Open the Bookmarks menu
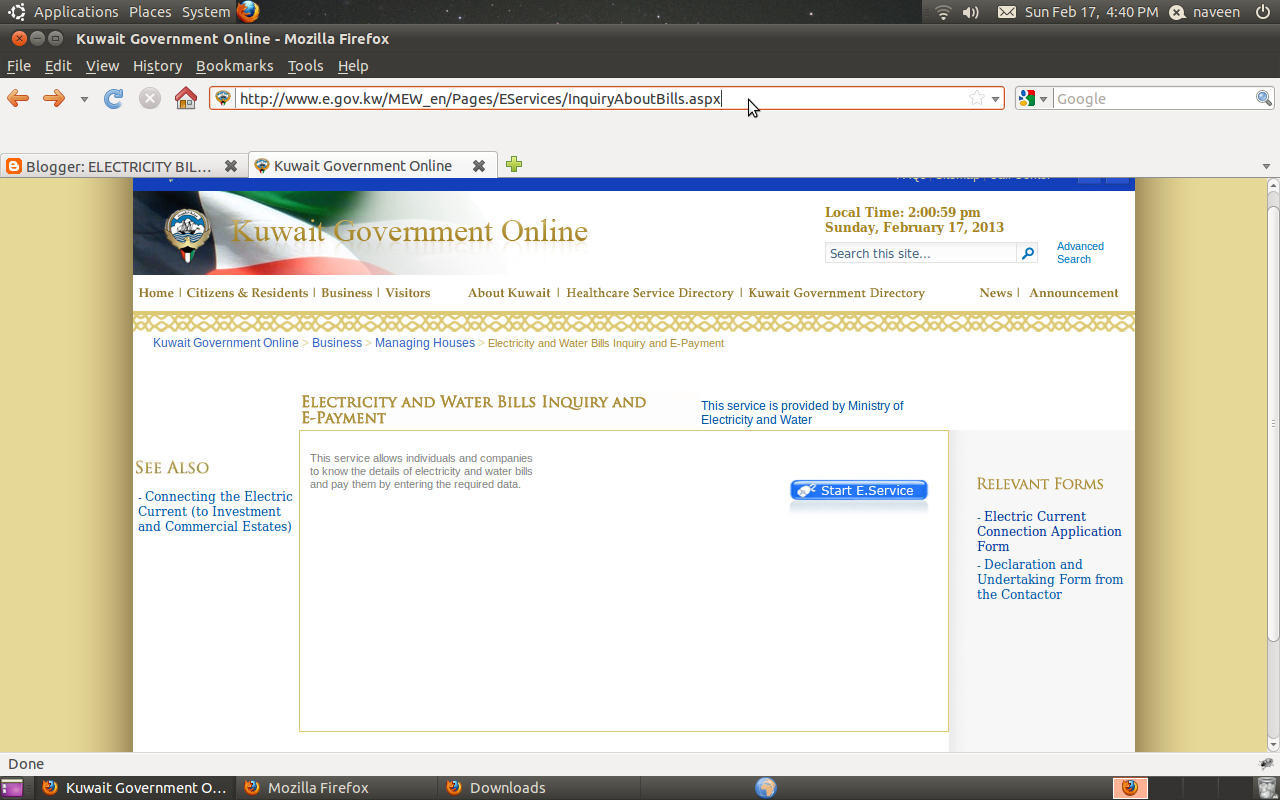The height and width of the screenshot is (800, 1280). tap(234, 66)
